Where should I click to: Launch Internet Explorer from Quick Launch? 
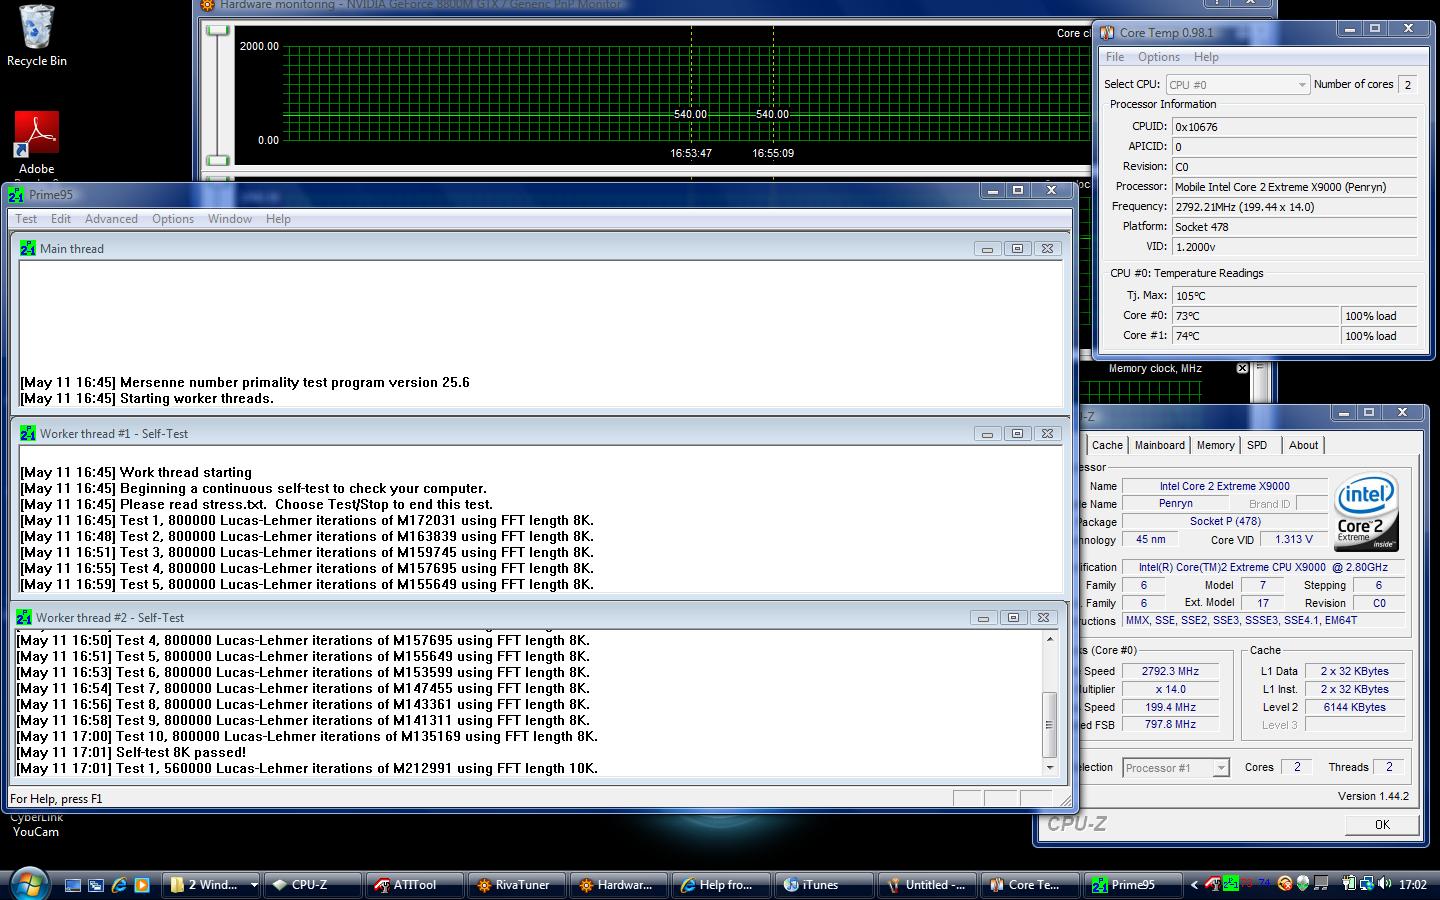(x=119, y=885)
